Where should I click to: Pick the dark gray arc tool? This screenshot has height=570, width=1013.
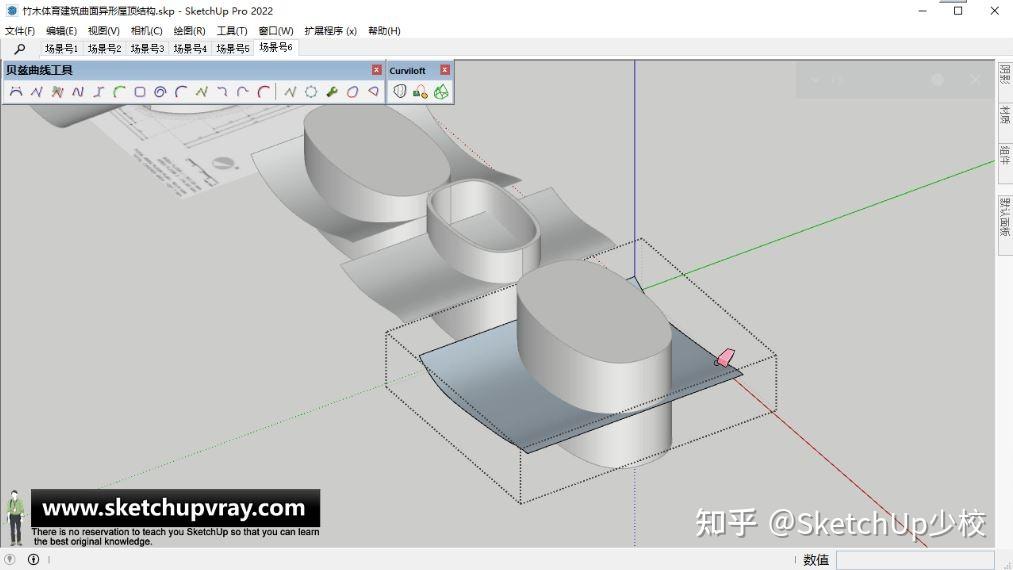(181, 92)
